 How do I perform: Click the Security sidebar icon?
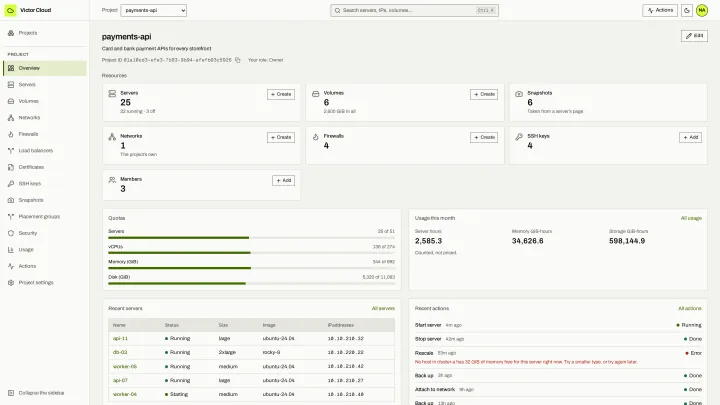click(x=11, y=233)
